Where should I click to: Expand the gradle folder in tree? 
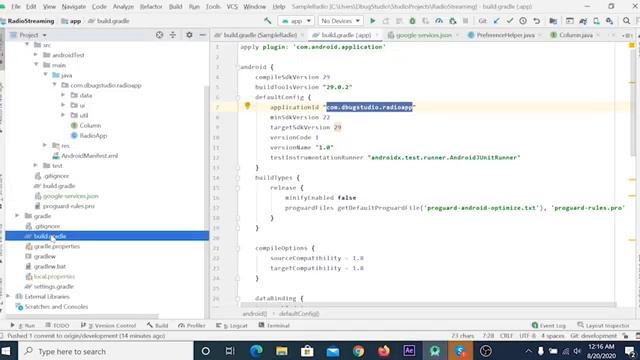[18, 216]
